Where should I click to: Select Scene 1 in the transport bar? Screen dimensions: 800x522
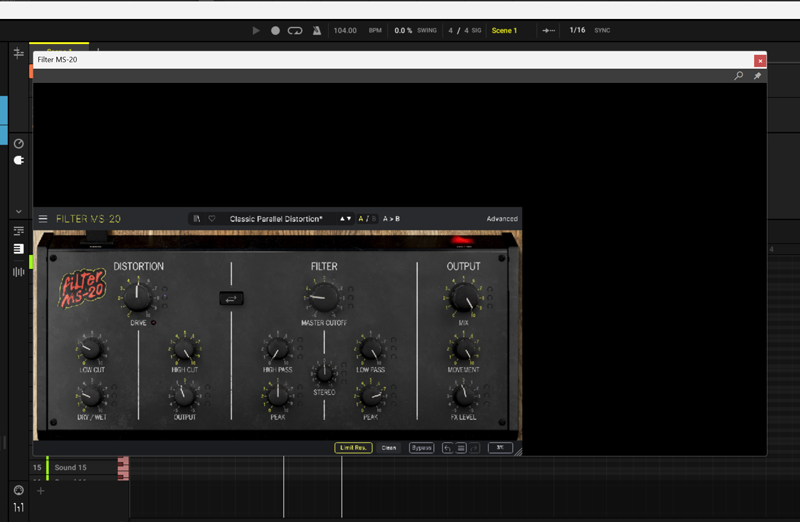(x=504, y=31)
